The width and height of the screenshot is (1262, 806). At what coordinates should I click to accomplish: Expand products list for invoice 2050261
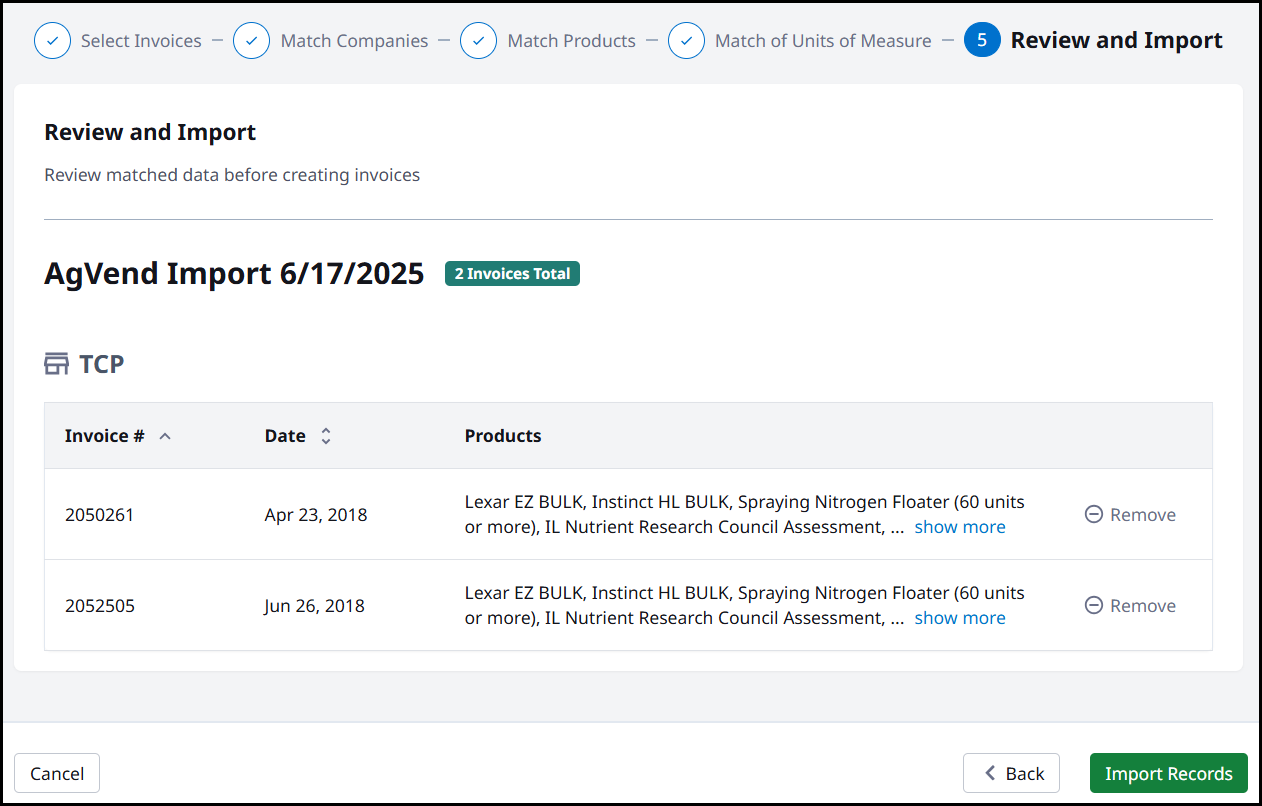point(959,527)
